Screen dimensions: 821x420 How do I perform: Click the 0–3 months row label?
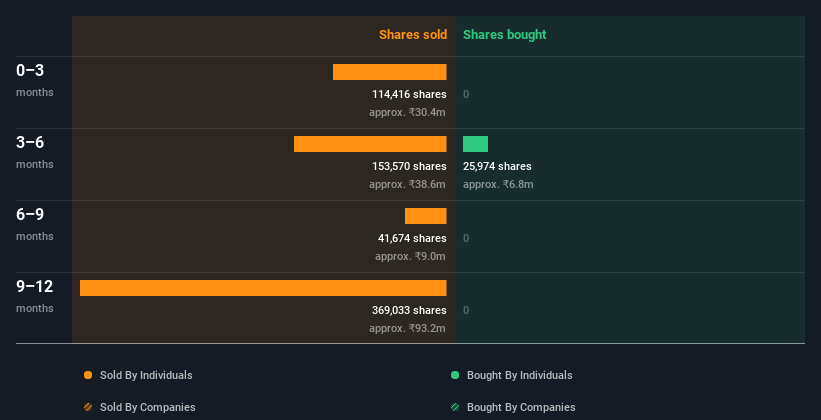point(35,80)
